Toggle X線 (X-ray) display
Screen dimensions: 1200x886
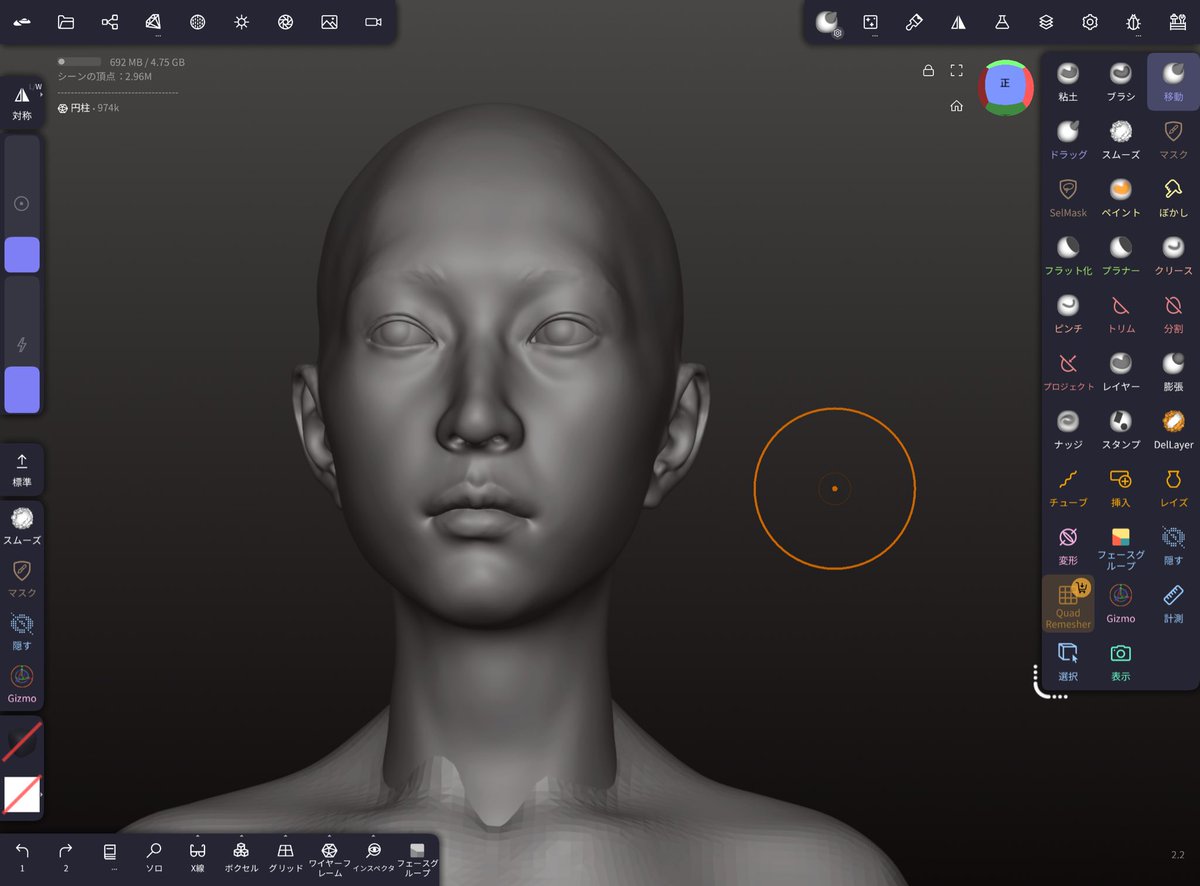point(197,857)
